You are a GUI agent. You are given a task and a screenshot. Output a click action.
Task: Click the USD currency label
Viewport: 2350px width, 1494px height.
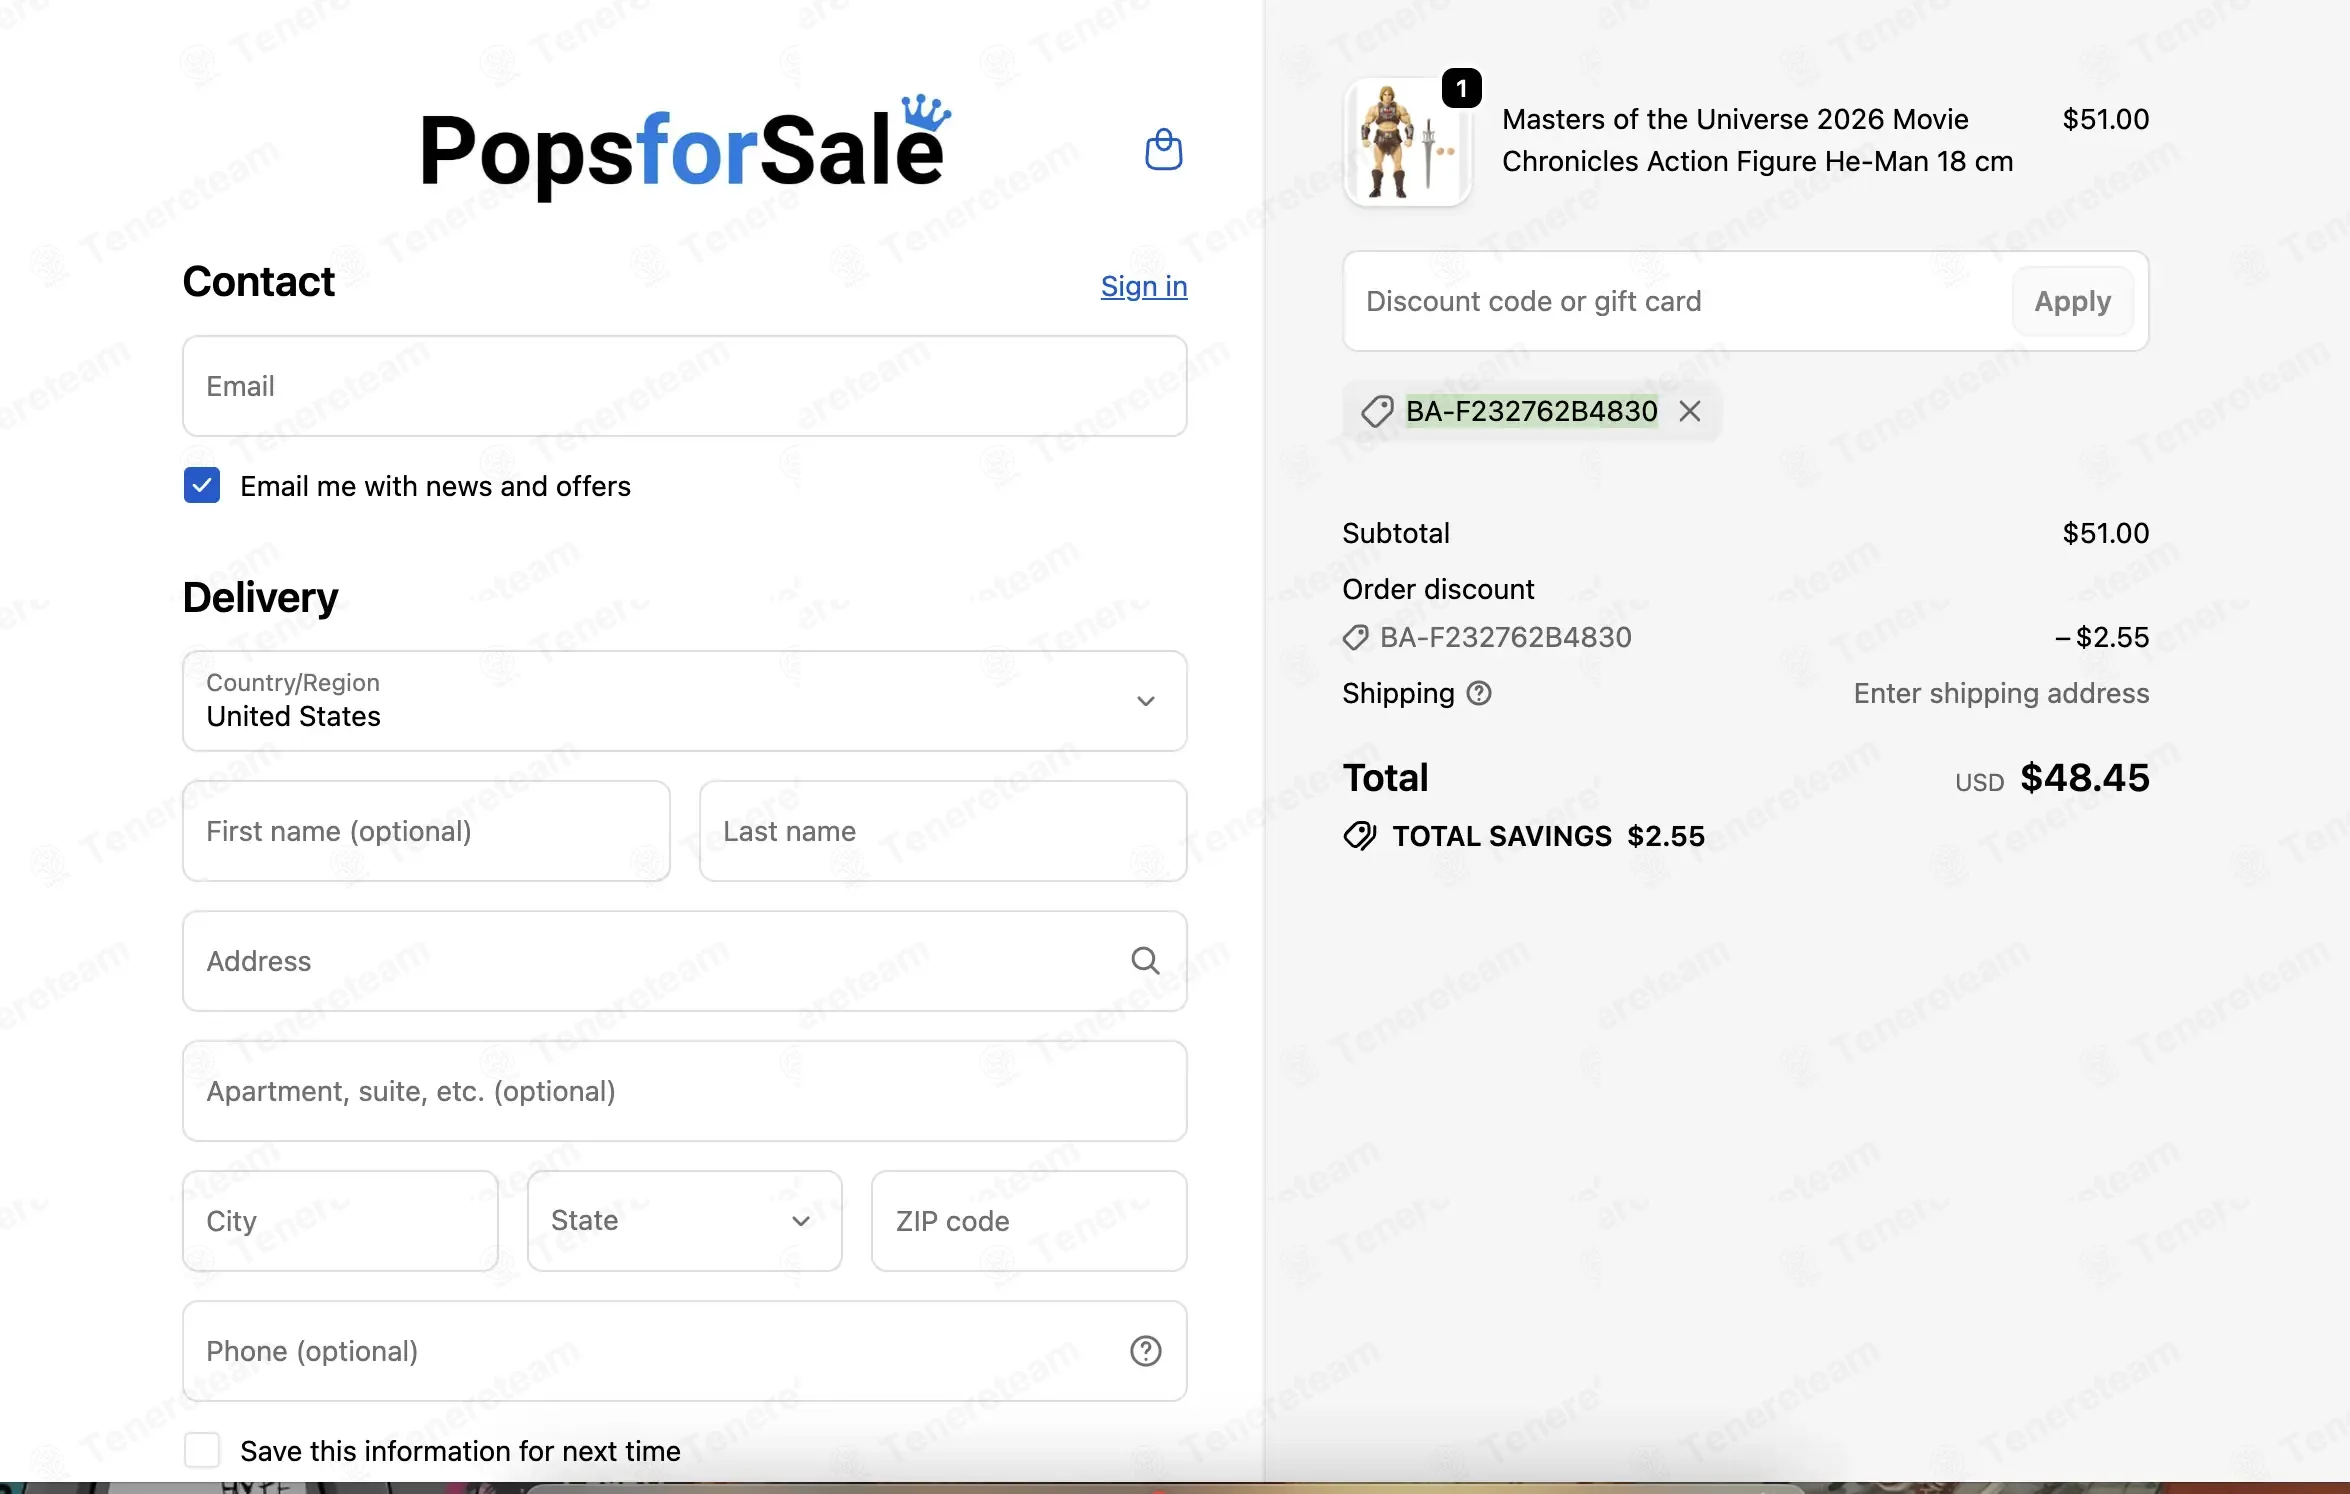(x=1979, y=782)
